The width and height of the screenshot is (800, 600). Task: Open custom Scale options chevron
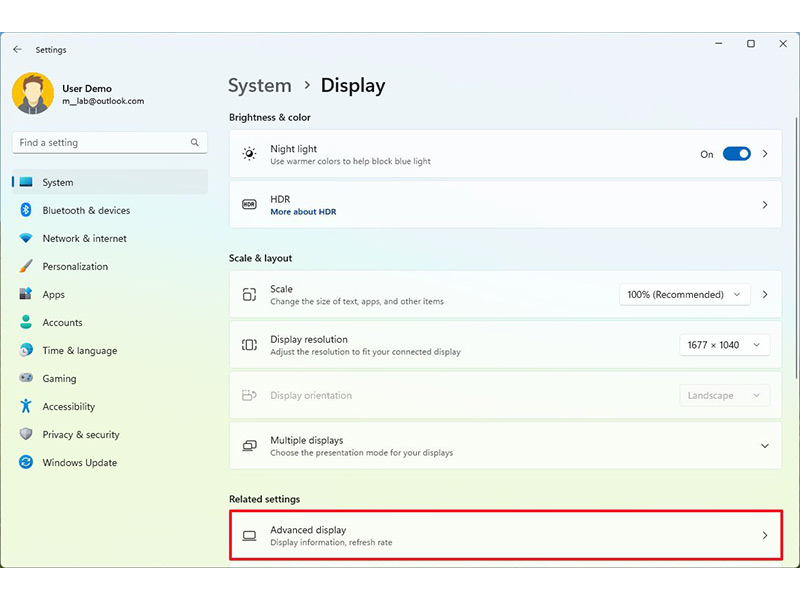(765, 294)
